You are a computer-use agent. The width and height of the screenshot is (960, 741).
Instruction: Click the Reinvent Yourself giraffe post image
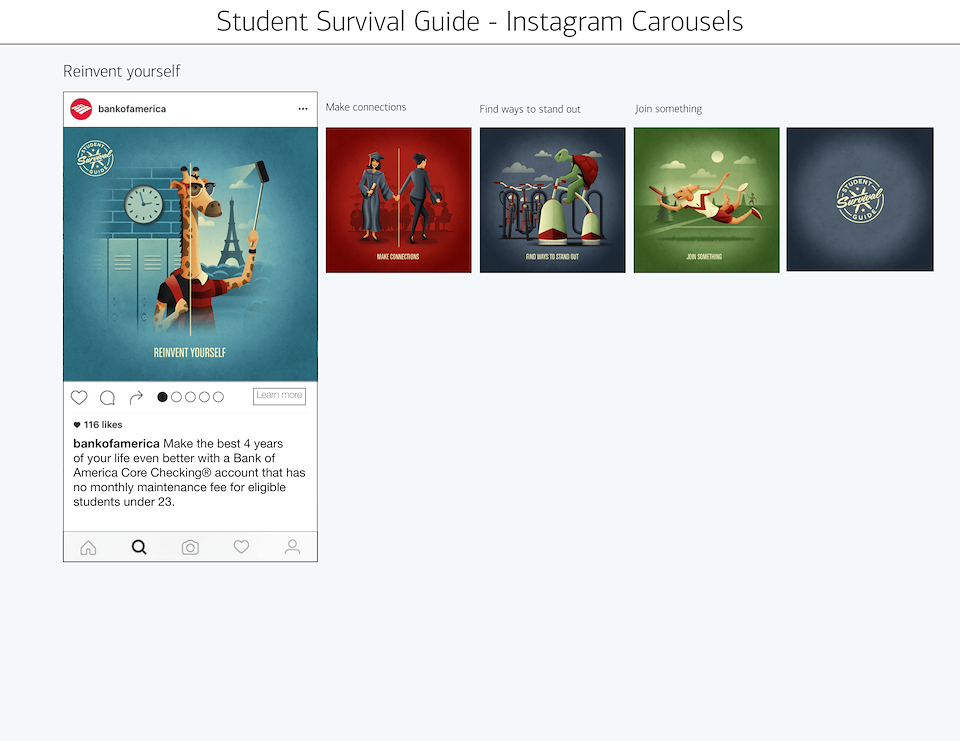[x=190, y=254]
